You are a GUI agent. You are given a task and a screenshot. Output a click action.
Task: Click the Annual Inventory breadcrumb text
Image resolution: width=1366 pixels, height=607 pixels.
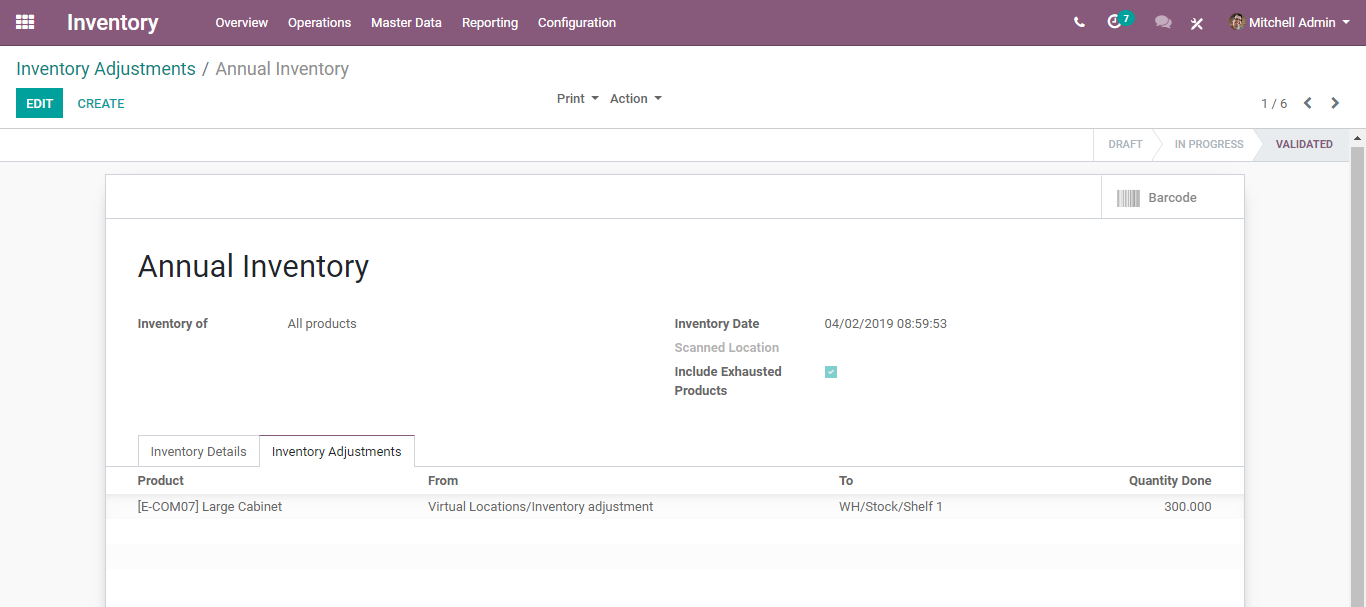tap(282, 69)
